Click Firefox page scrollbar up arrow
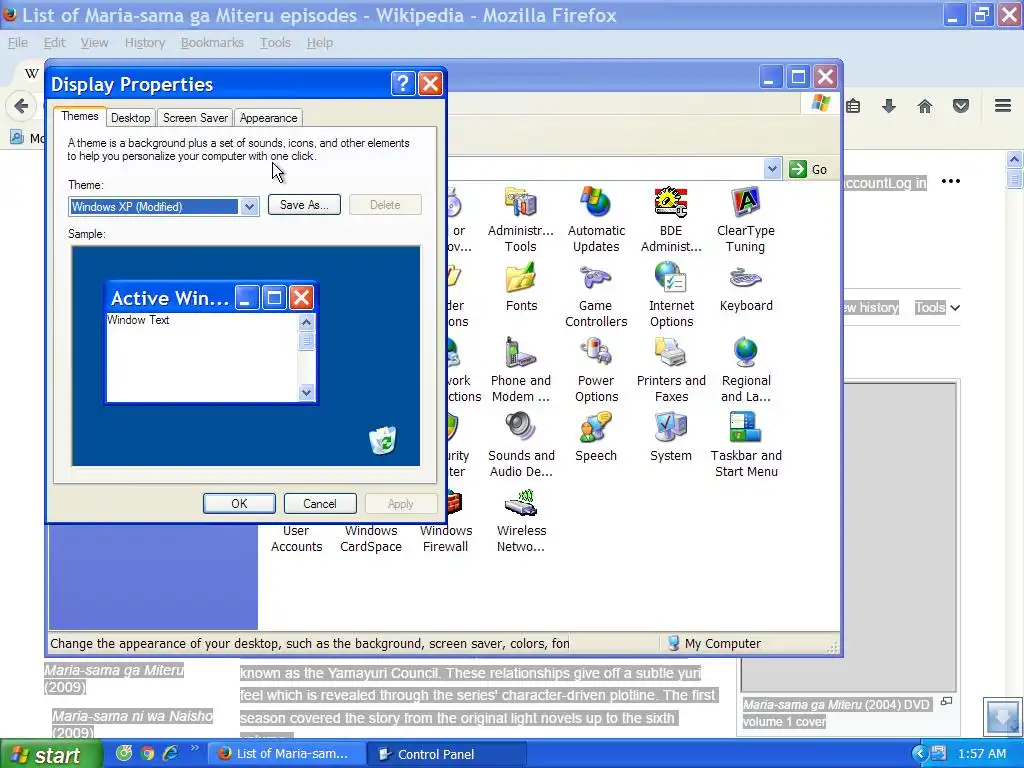This screenshot has height=768, width=1024. [1014, 159]
